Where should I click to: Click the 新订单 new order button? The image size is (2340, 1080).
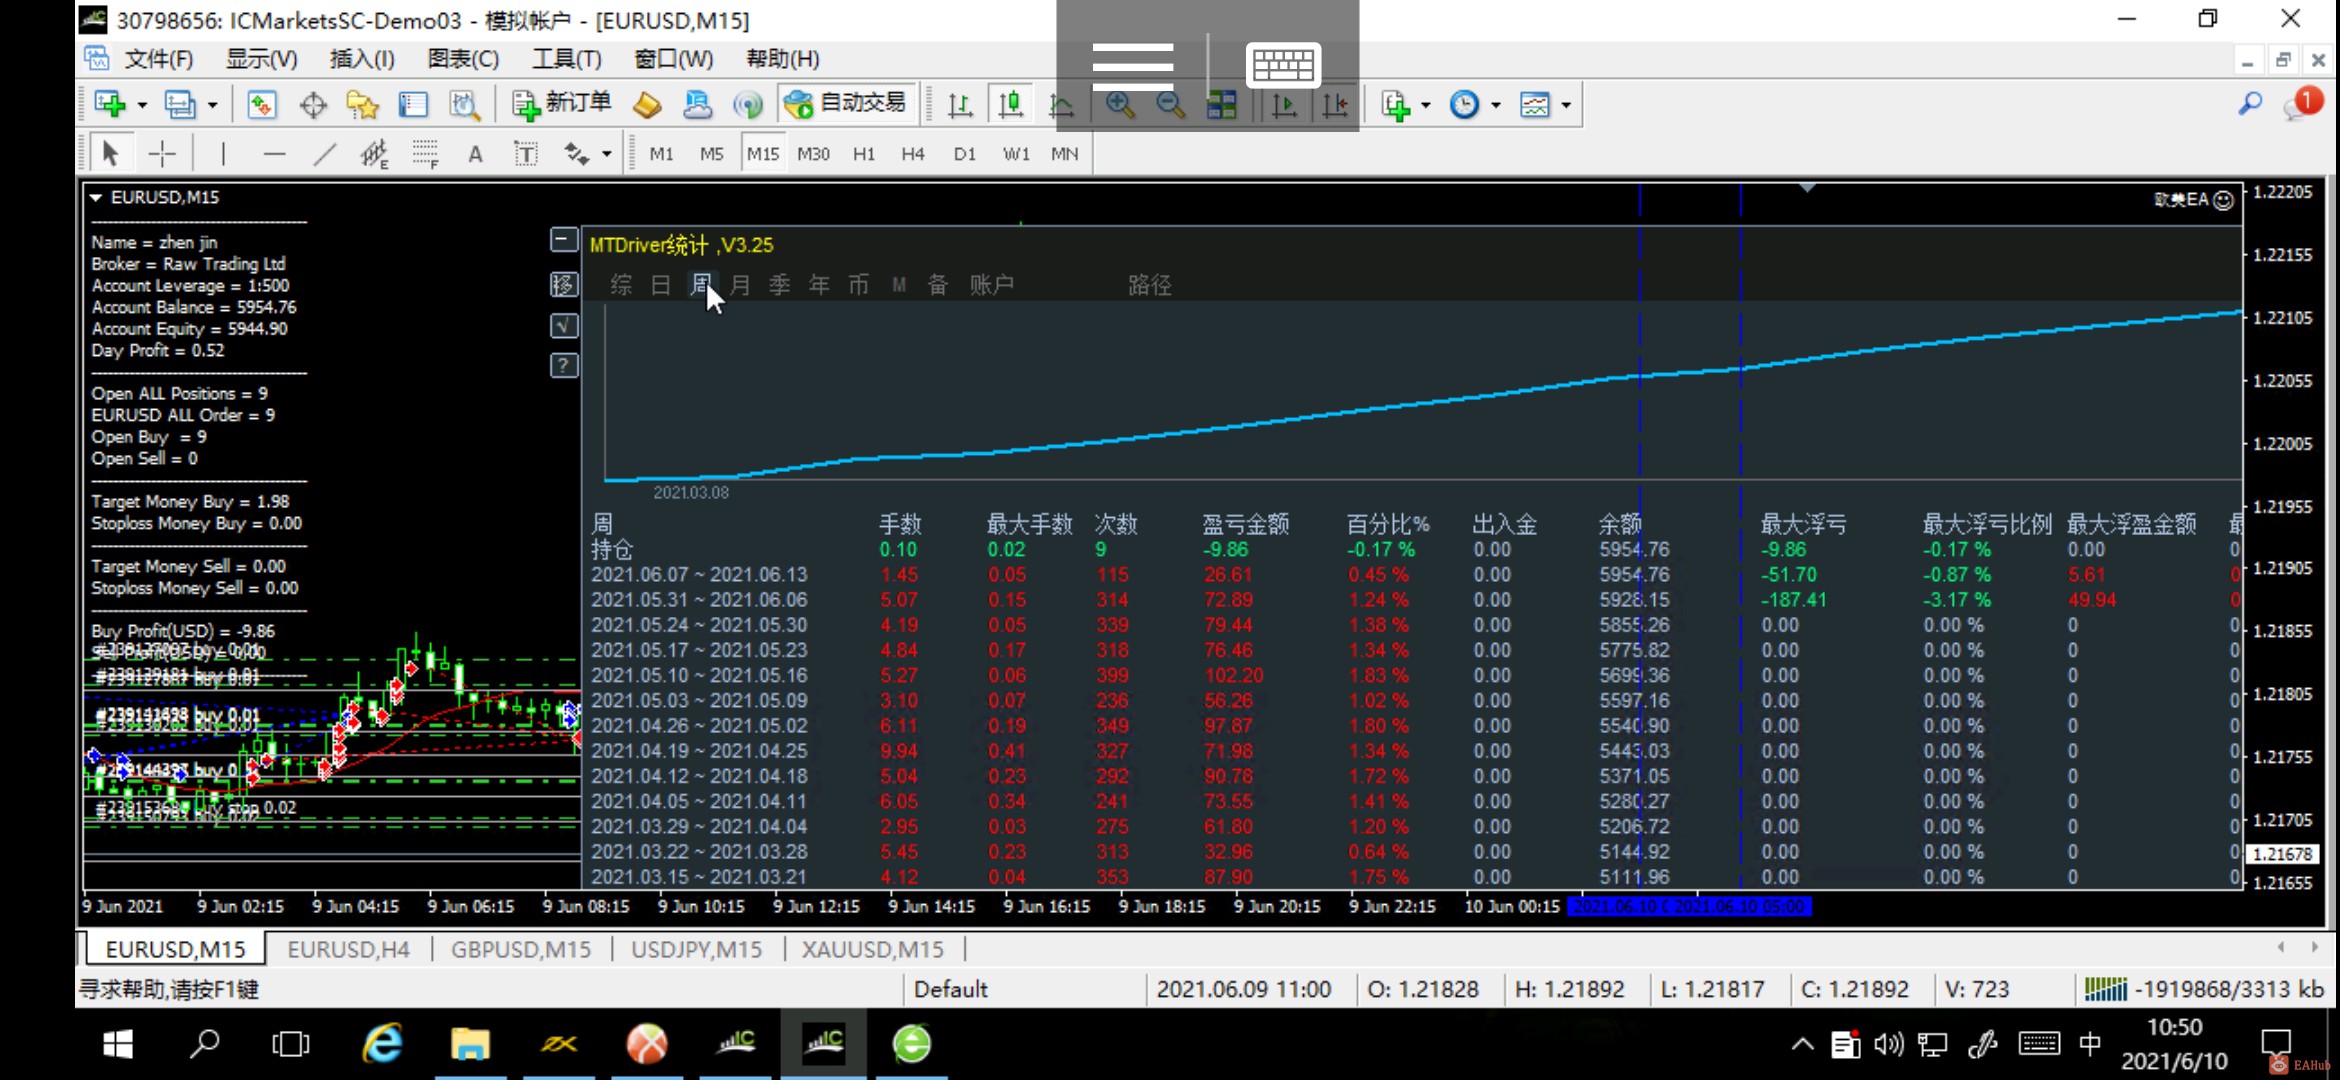point(562,103)
